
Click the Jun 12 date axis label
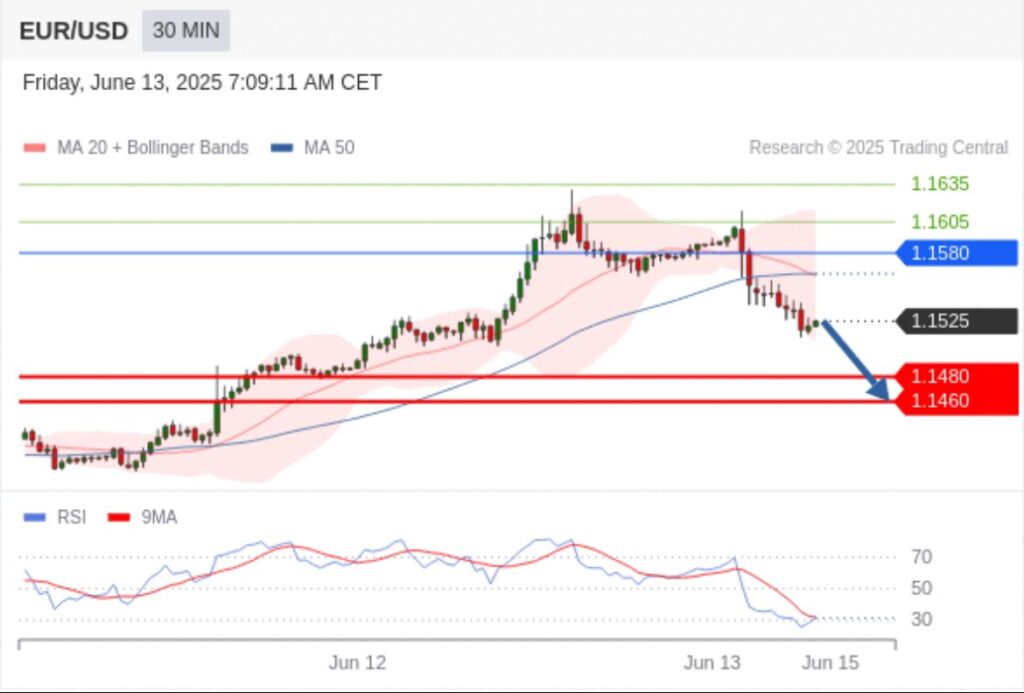pyautogui.click(x=357, y=663)
